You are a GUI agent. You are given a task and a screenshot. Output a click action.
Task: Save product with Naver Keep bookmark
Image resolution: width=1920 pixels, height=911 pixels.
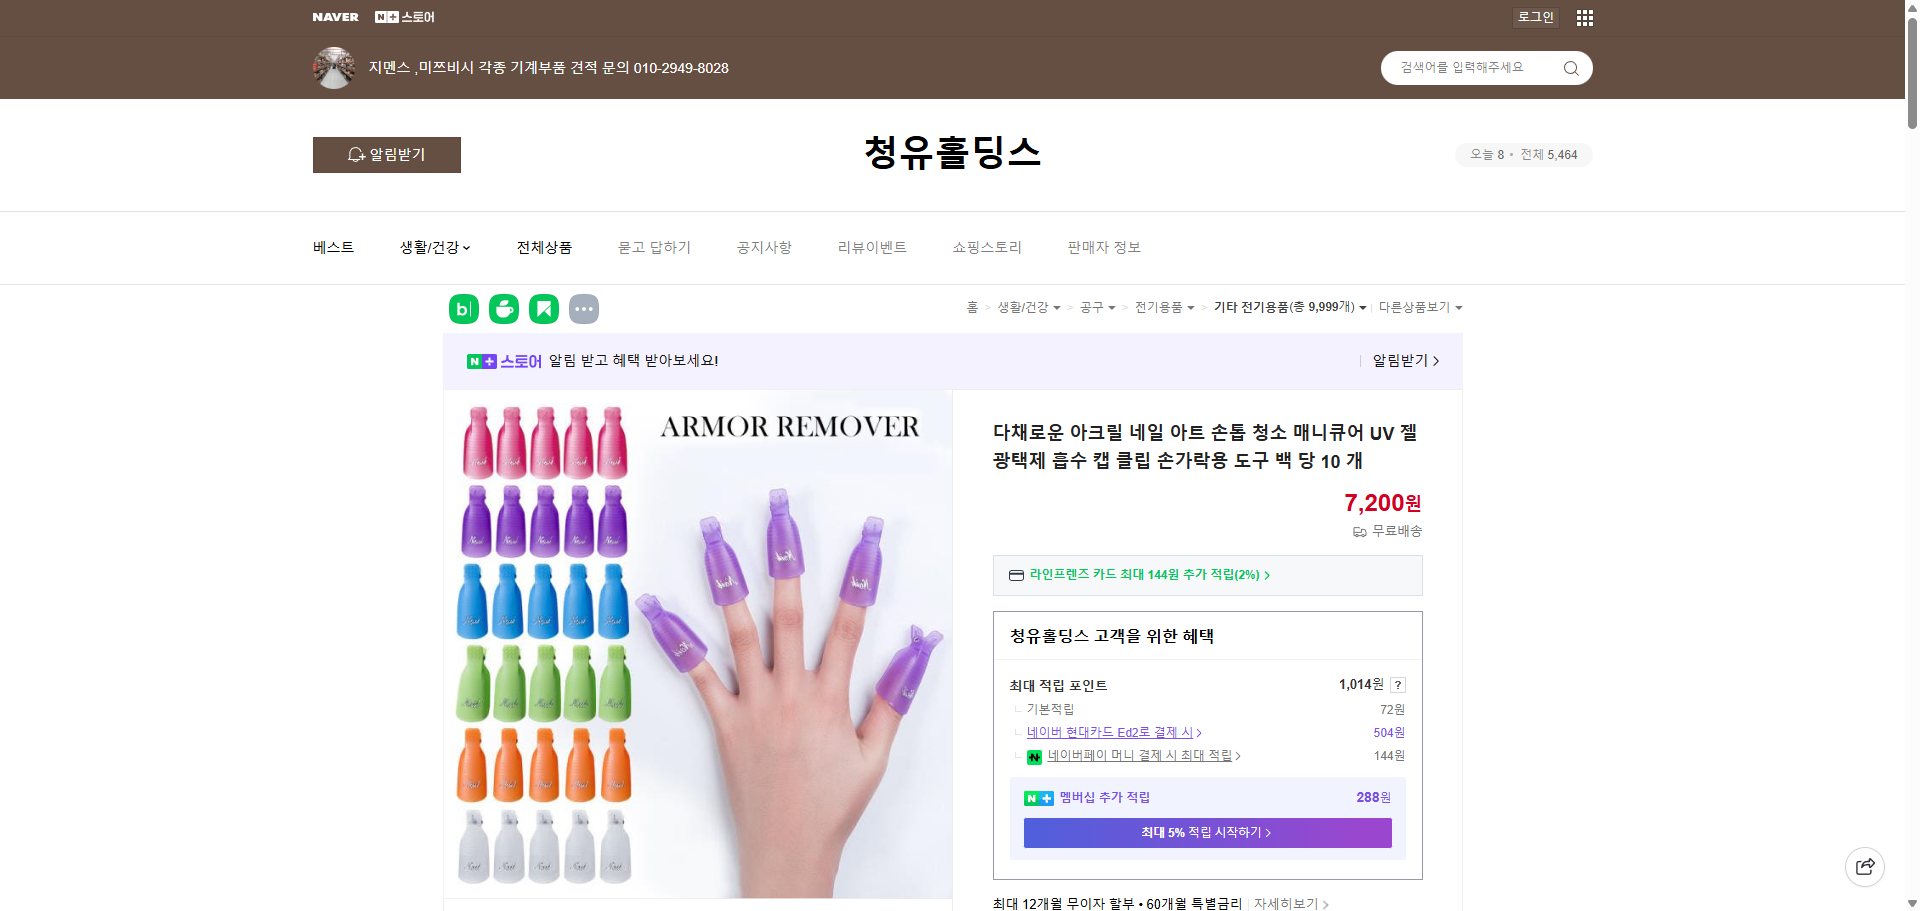(543, 309)
